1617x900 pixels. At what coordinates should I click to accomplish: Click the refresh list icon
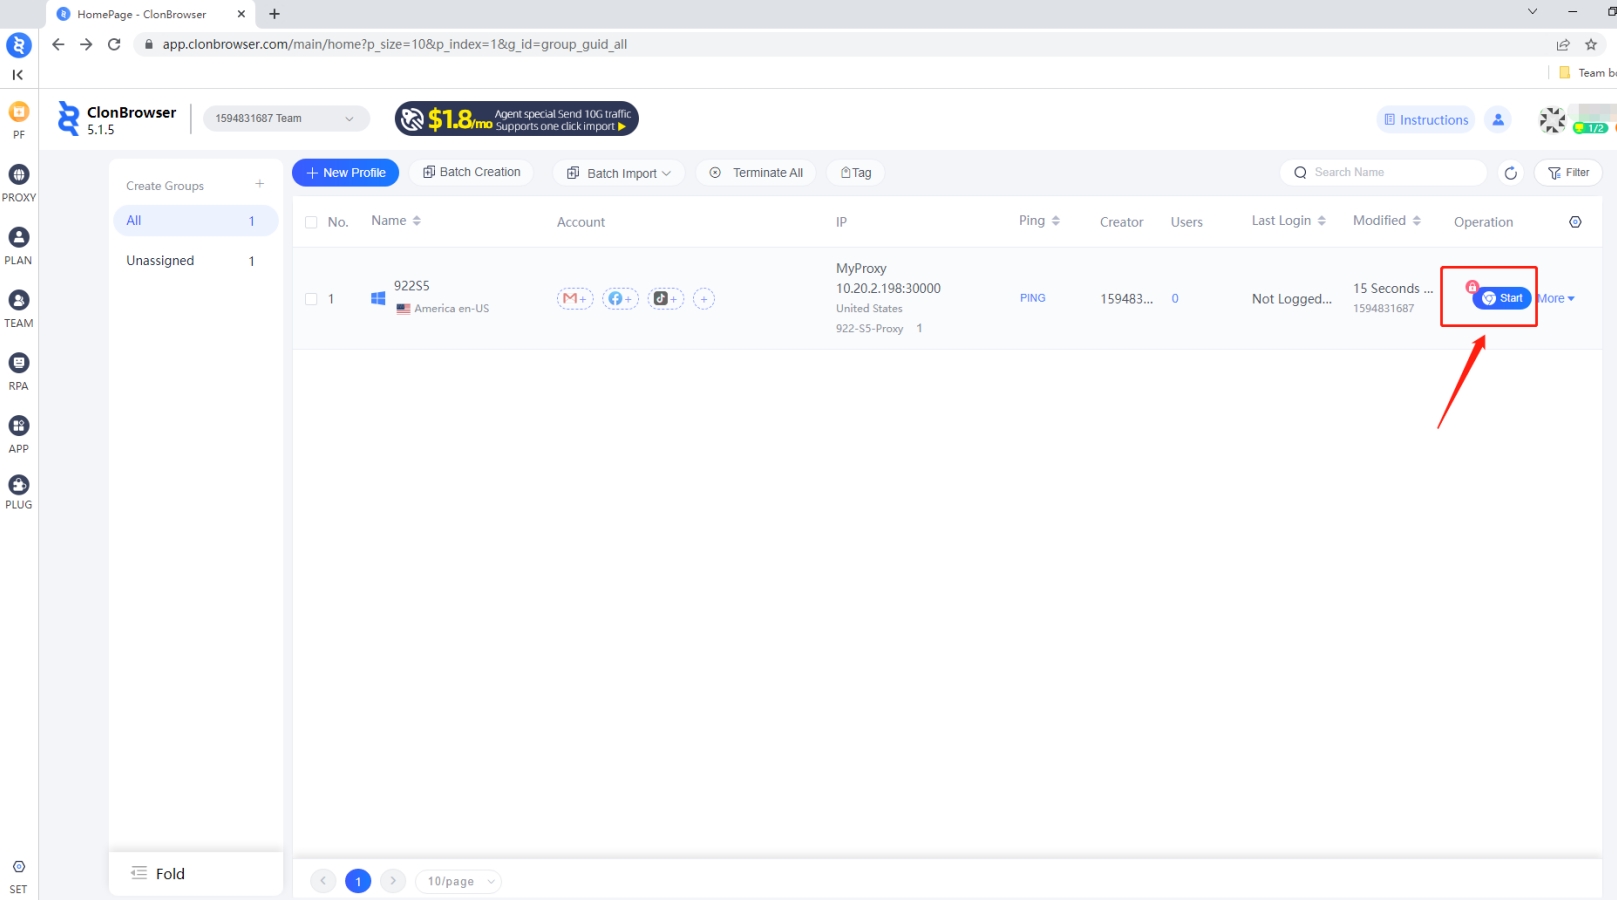point(1510,173)
